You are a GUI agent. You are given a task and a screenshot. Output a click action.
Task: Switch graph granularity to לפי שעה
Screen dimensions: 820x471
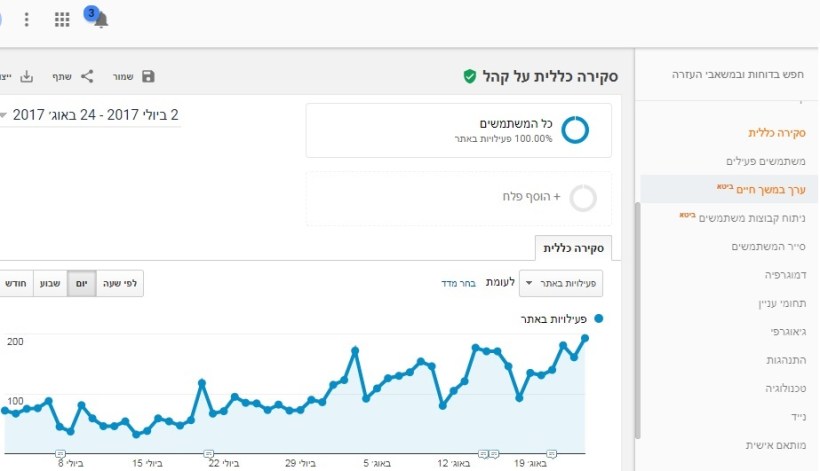(120, 284)
